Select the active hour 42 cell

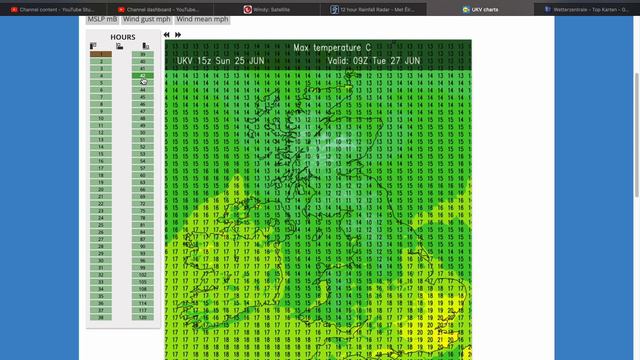[x=143, y=76]
